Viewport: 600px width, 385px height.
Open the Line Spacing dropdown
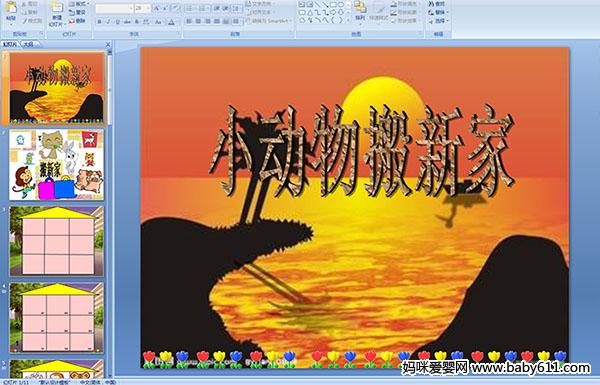click(237, 8)
